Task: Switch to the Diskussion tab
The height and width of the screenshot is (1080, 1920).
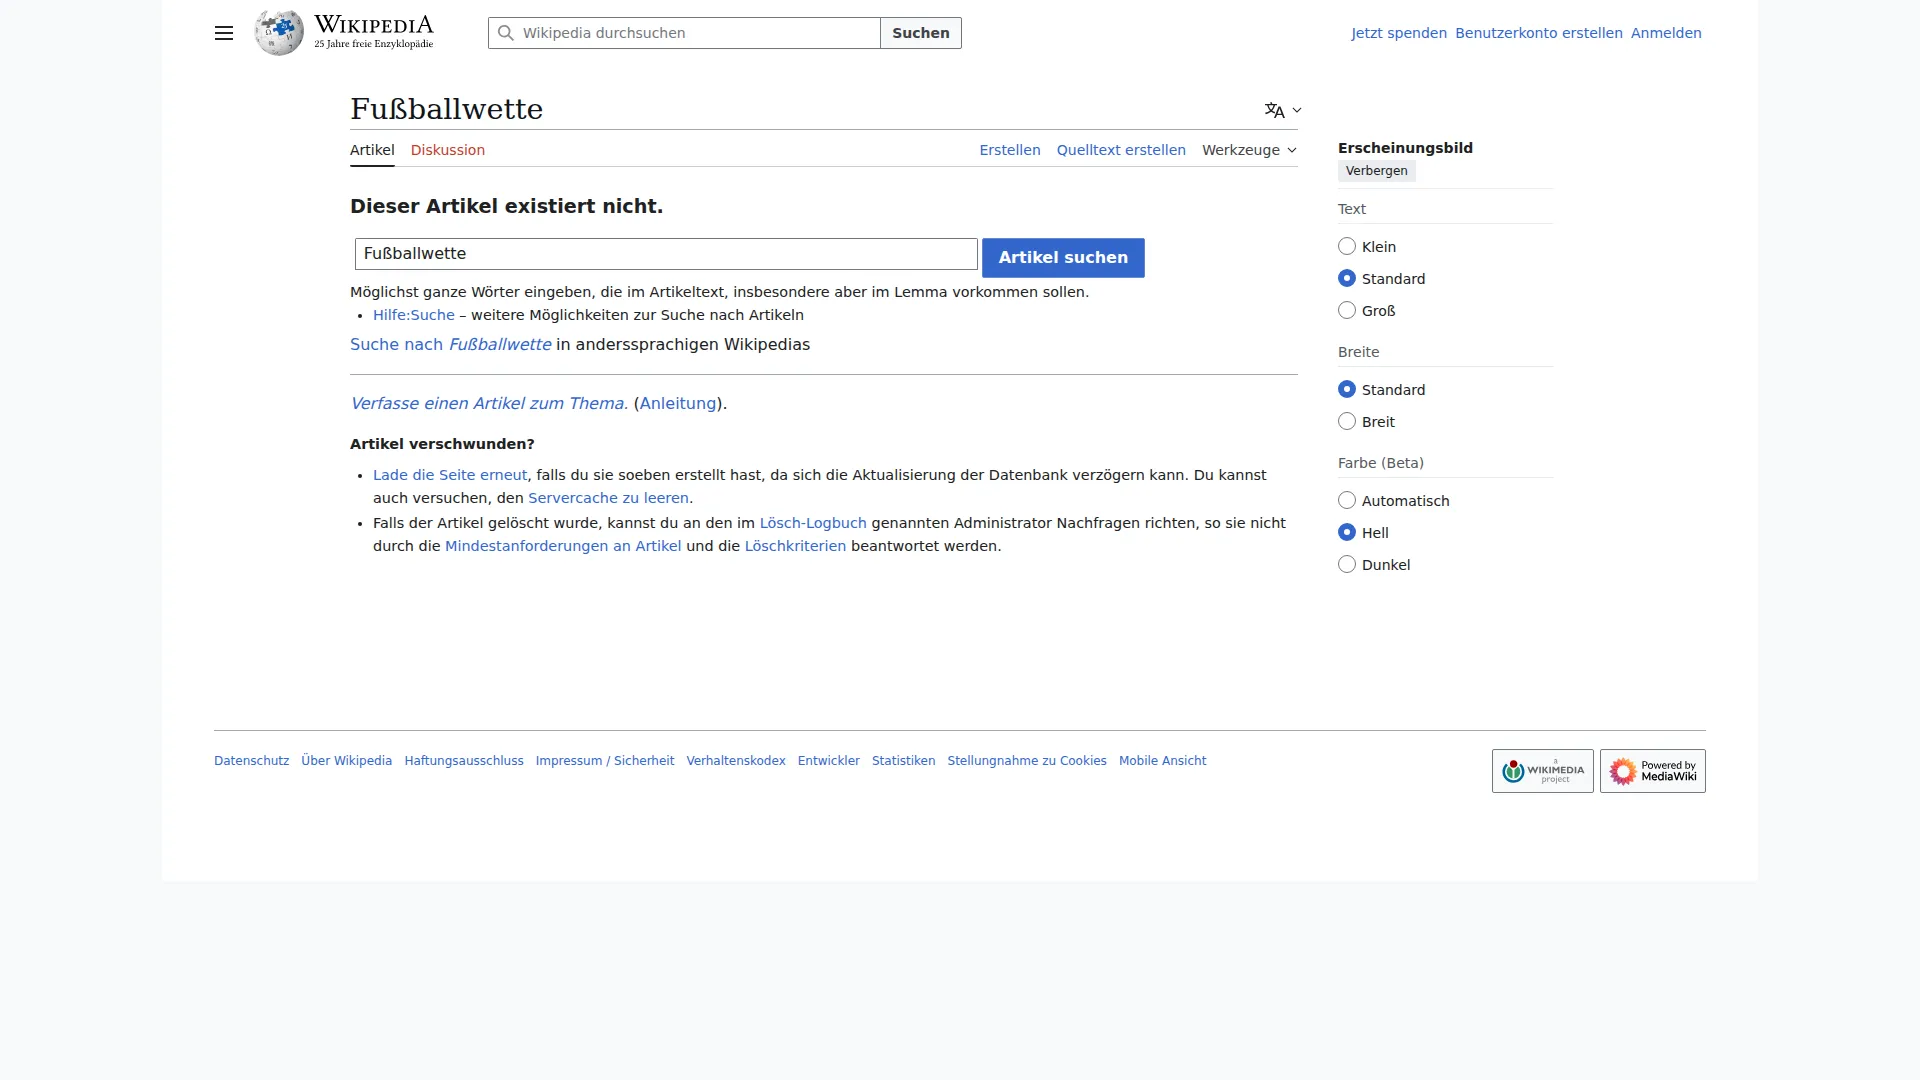Action: pos(447,150)
